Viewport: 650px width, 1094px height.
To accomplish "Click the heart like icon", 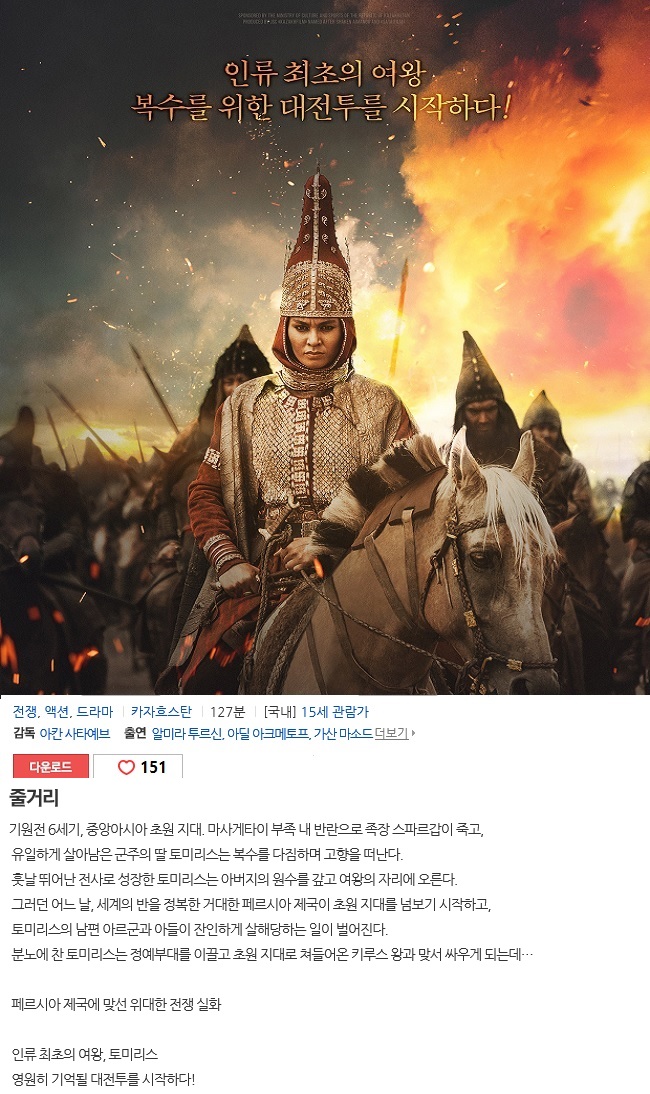I will click(x=126, y=767).
